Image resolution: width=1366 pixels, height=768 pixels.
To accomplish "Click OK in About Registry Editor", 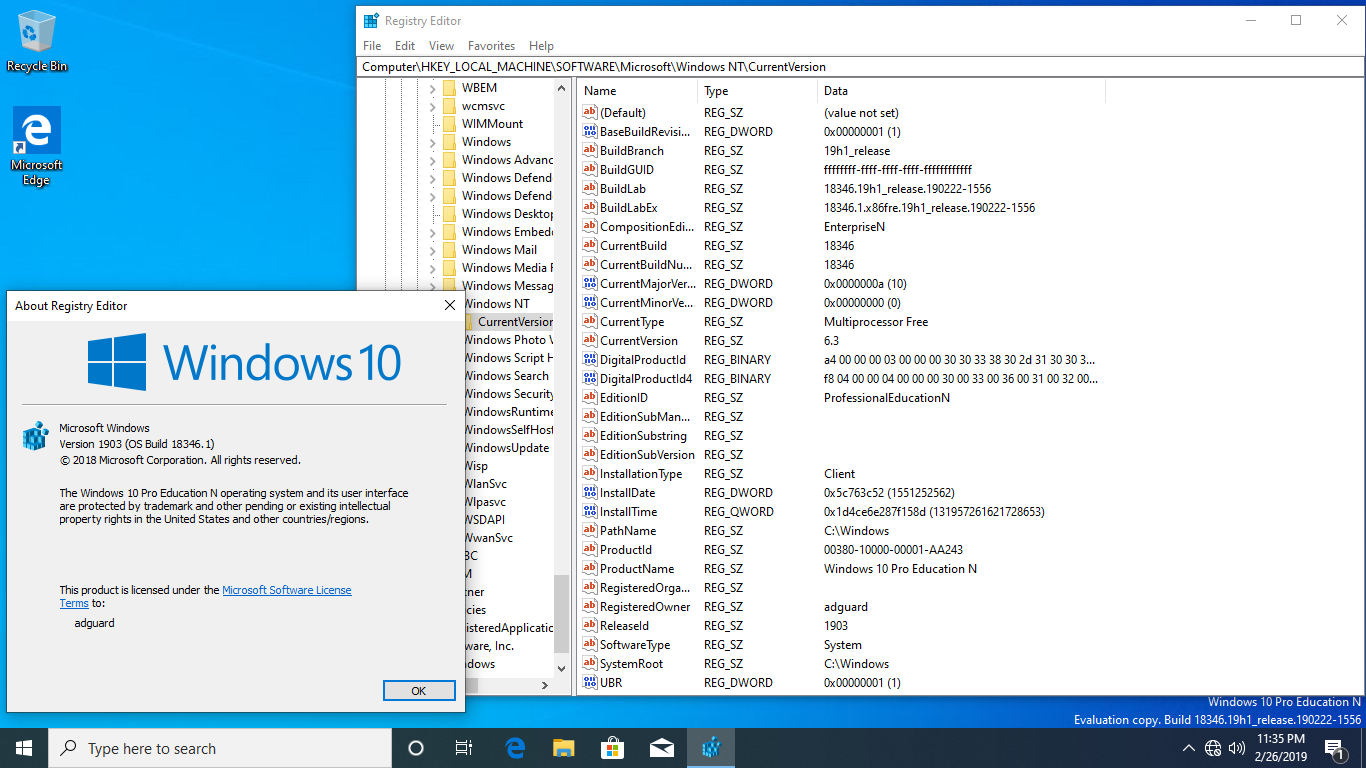I will [x=419, y=690].
